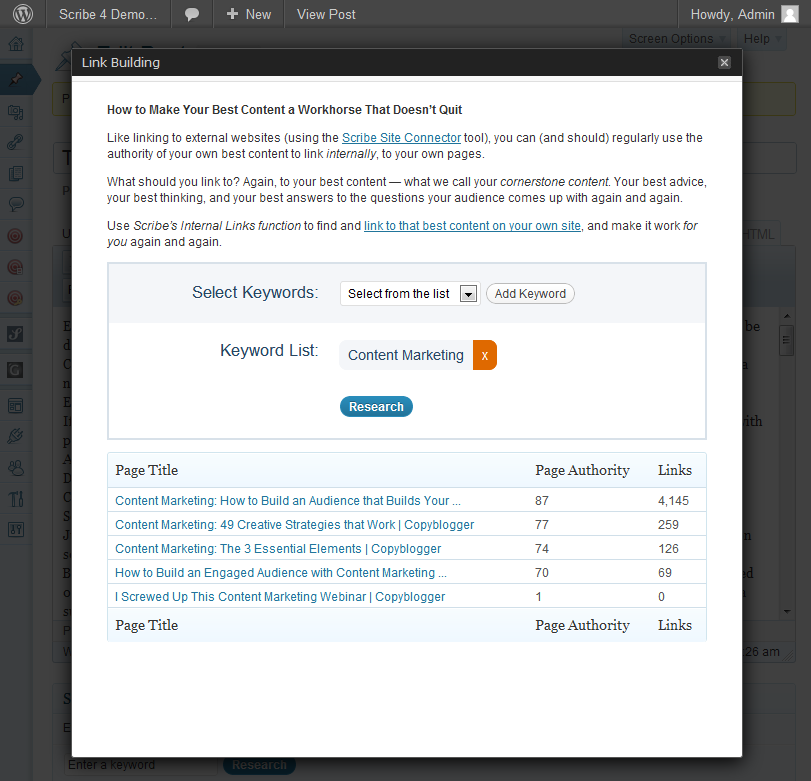Click the Select Keywords label

(255, 293)
